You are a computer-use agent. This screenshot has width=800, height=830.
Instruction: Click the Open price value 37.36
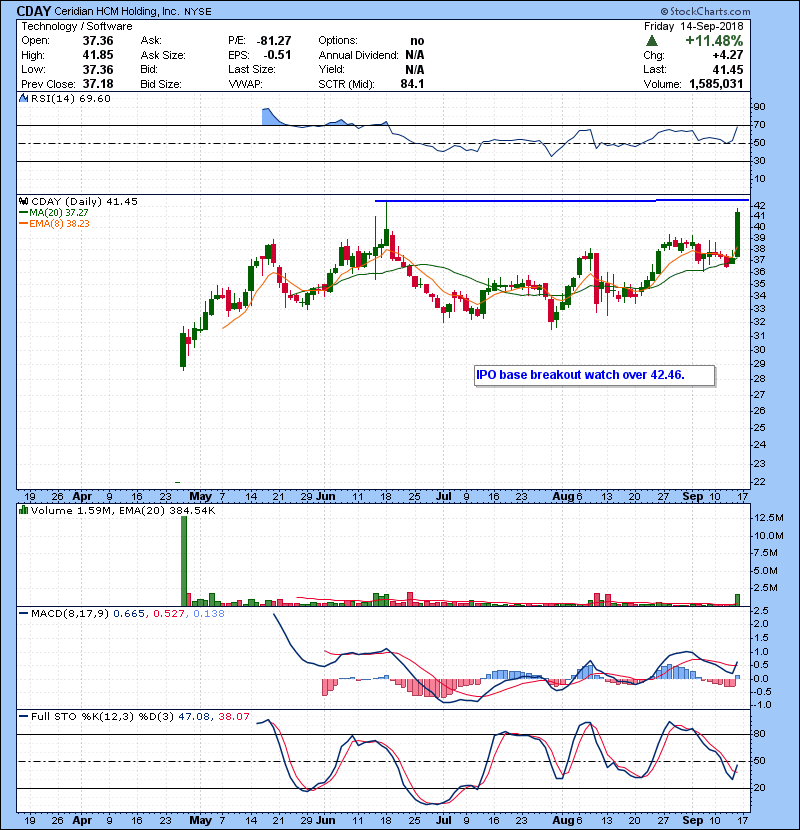98,41
